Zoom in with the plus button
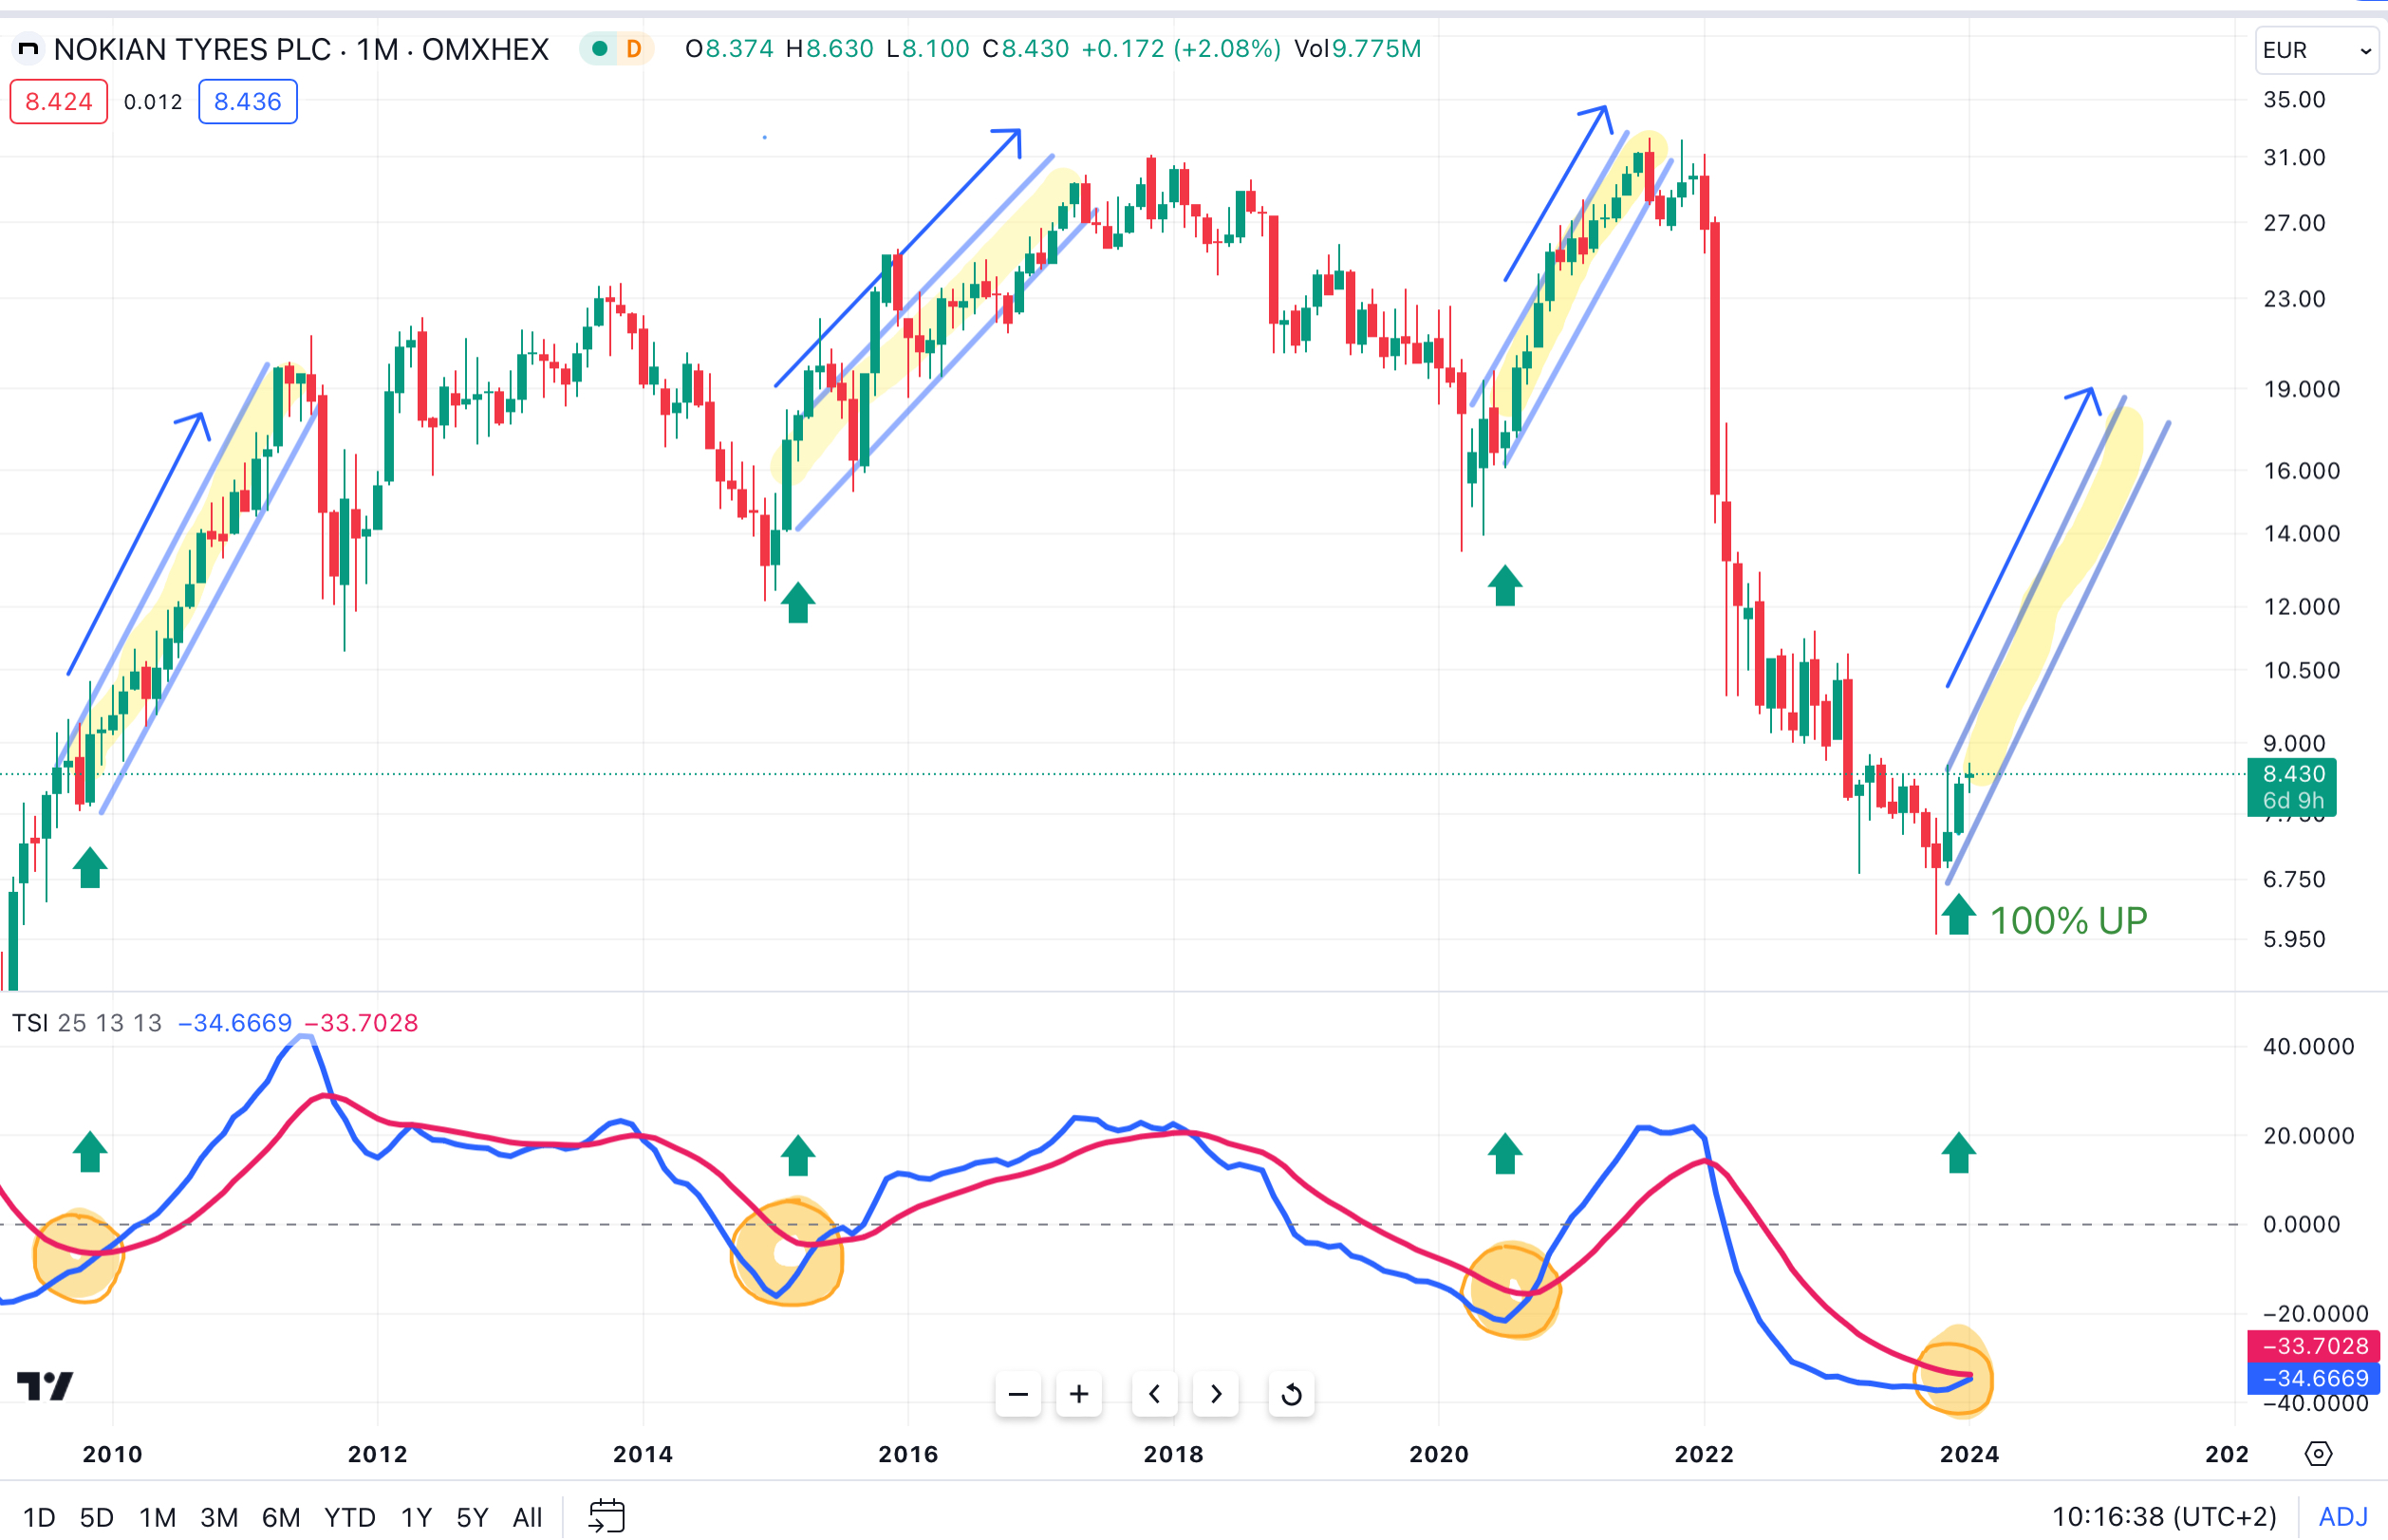2388x1540 pixels. [x=1079, y=1394]
